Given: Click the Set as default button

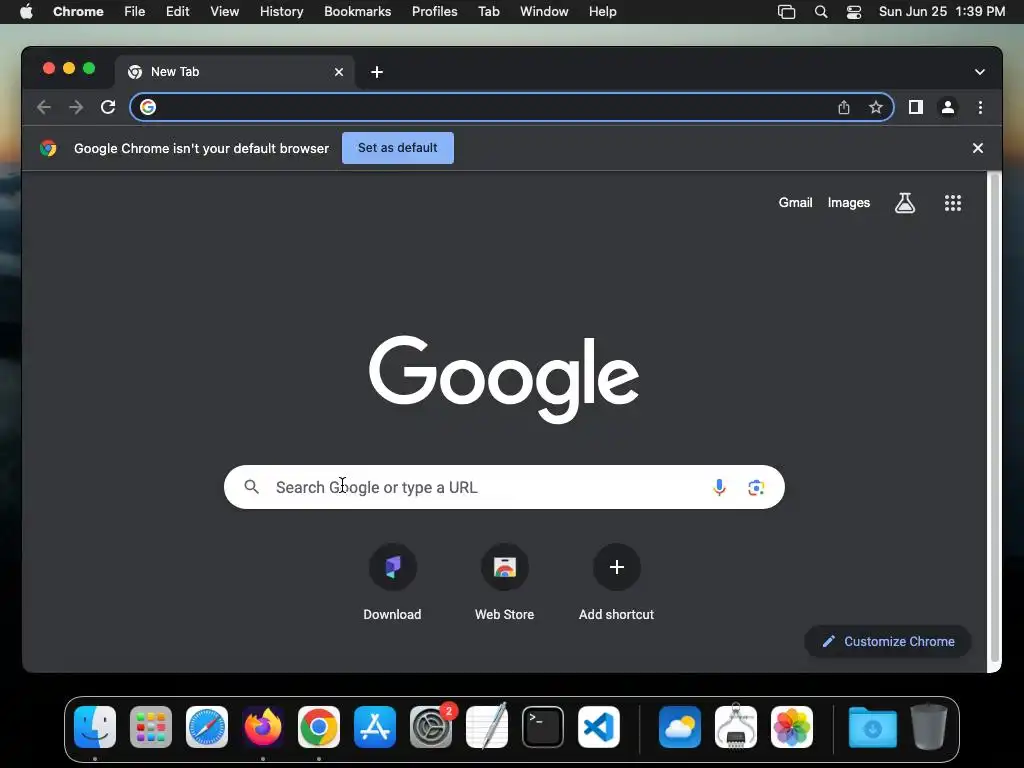Looking at the screenshot, I should tap(398, 148).
